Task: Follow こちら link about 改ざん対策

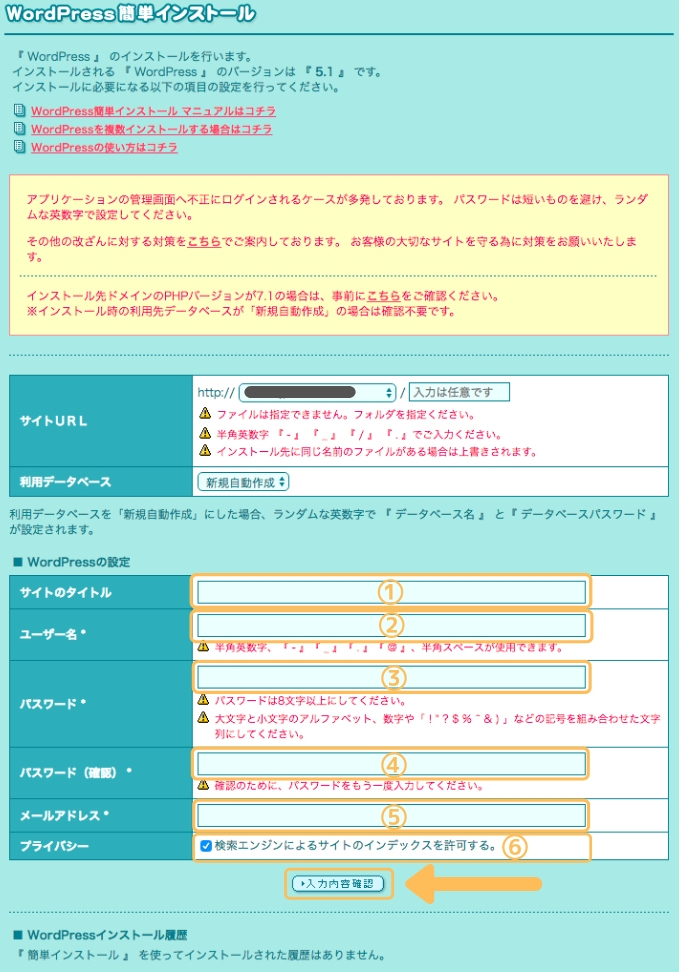Action: tap(204, 241)
